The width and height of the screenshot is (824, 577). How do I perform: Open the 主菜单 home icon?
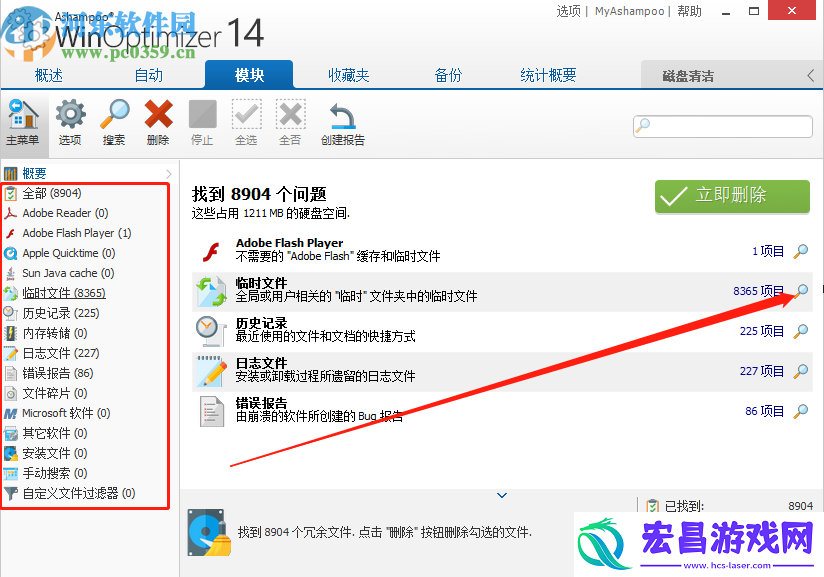23,115
